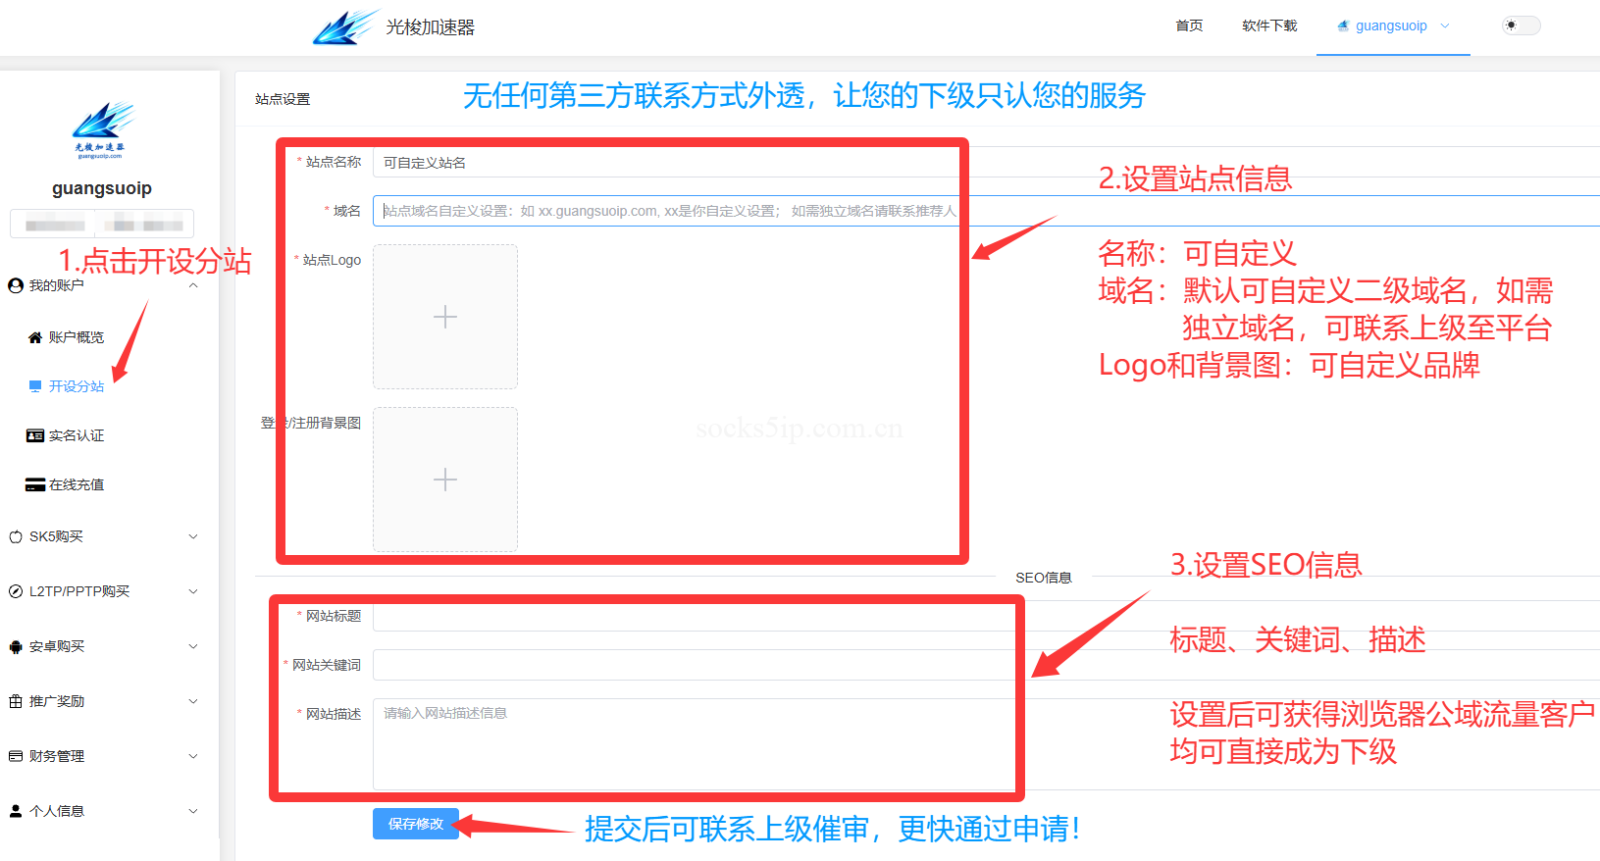
Task: Click the 开设分站 monitor icon
Action: (x=35, y=387)
